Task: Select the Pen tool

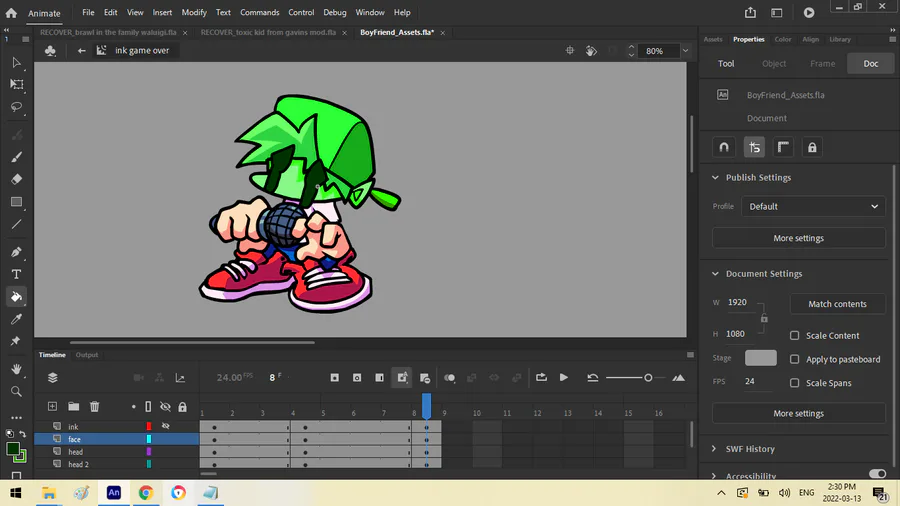Action: (x=16, y=252)
